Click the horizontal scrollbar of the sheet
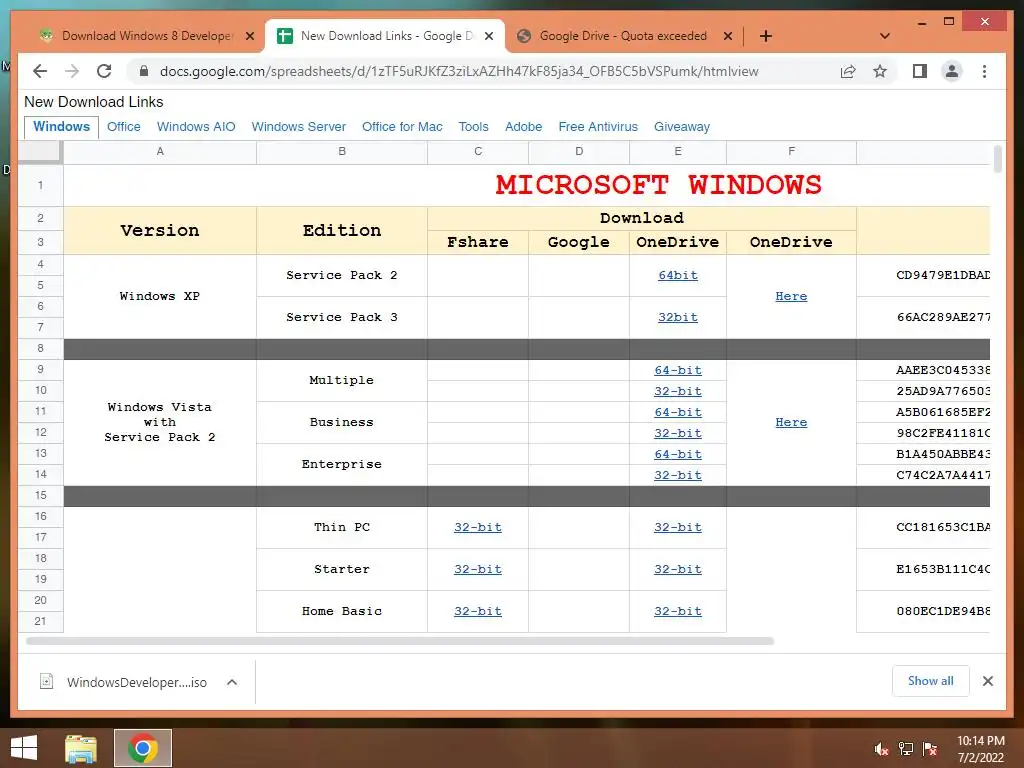Screen dimensions: 1024x768 (x=400, y=641)
